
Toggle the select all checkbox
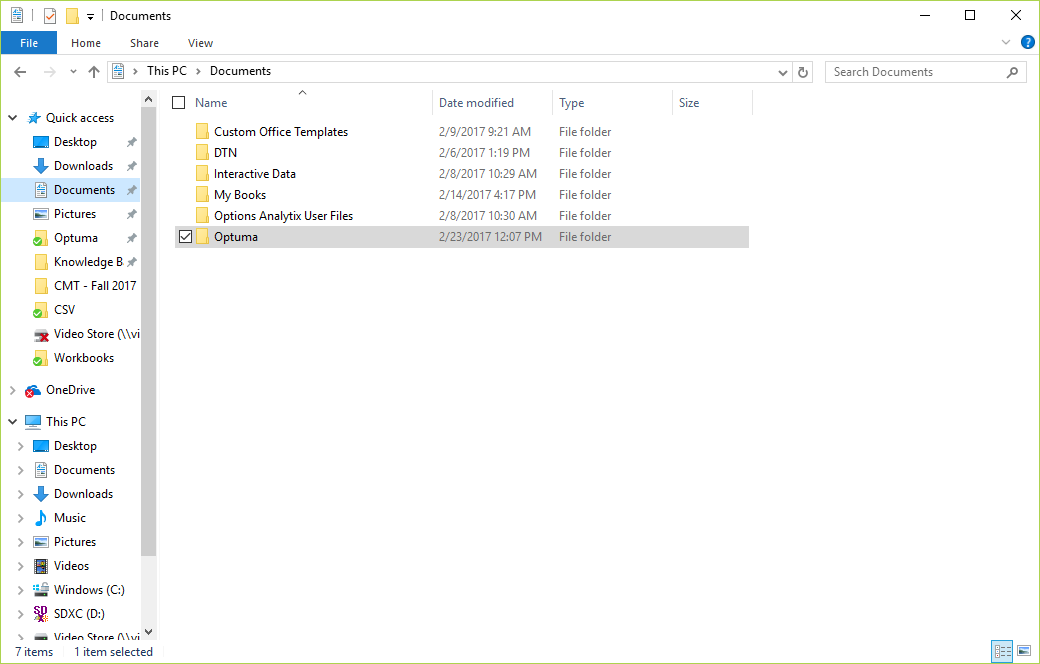pos(178,102)
